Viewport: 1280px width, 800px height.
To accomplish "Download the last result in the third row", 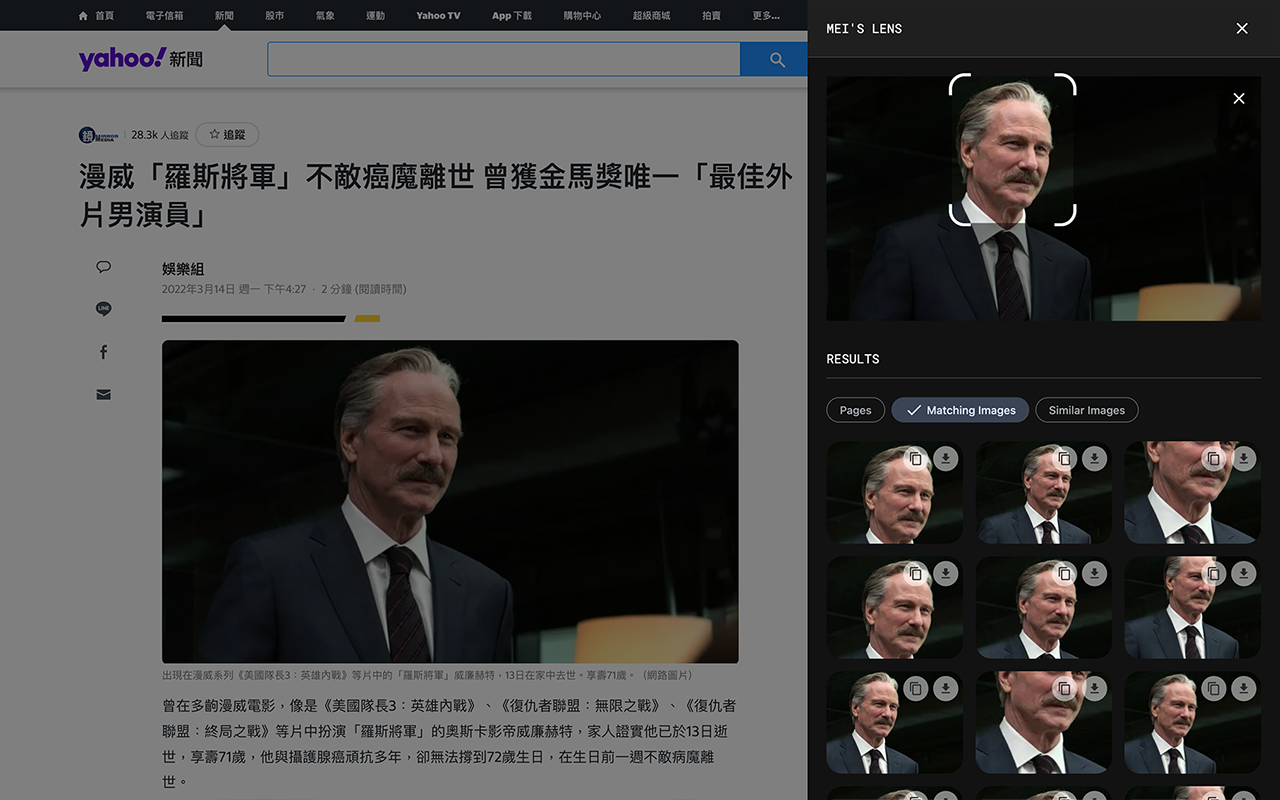I will [x=1244, y=689].
